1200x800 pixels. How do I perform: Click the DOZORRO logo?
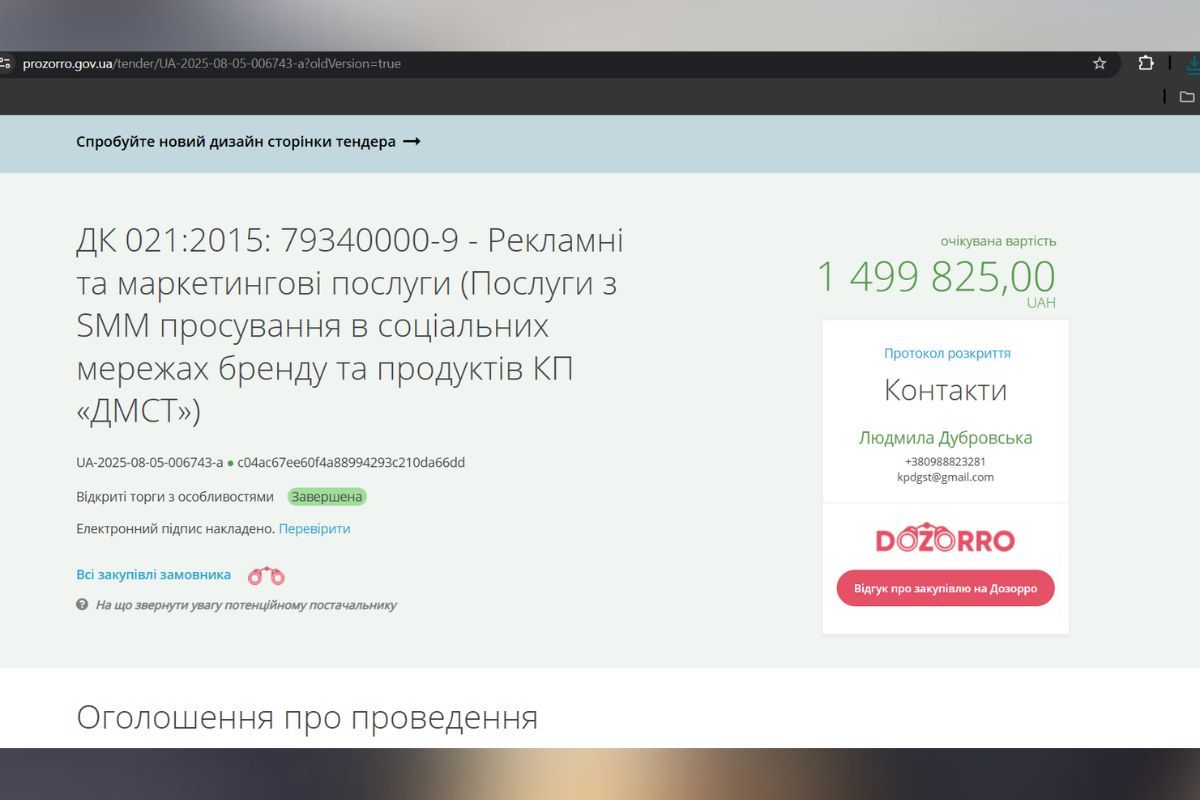[x=944, y=537]
